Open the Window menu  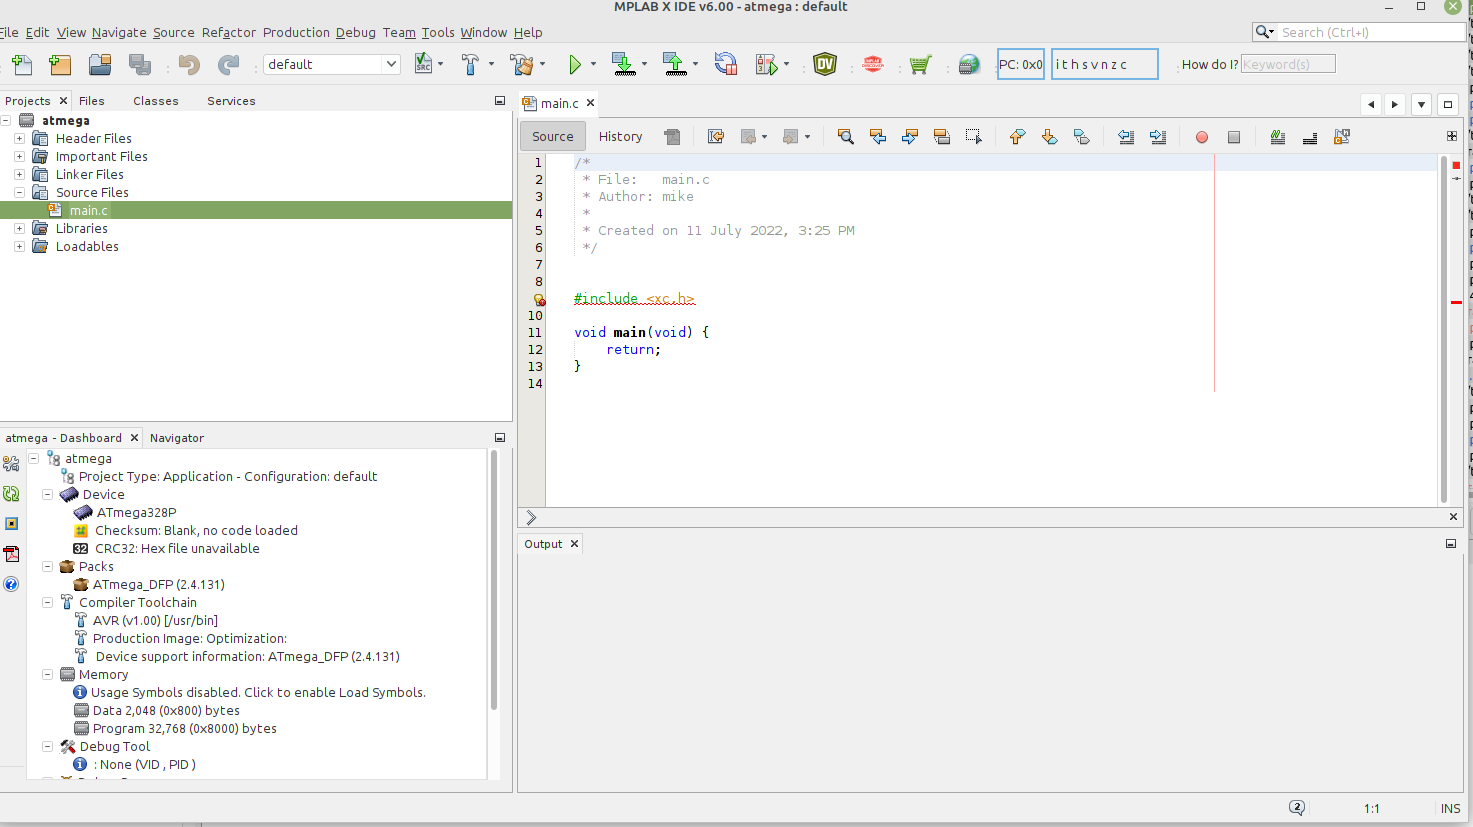click(x=484, y=33)
